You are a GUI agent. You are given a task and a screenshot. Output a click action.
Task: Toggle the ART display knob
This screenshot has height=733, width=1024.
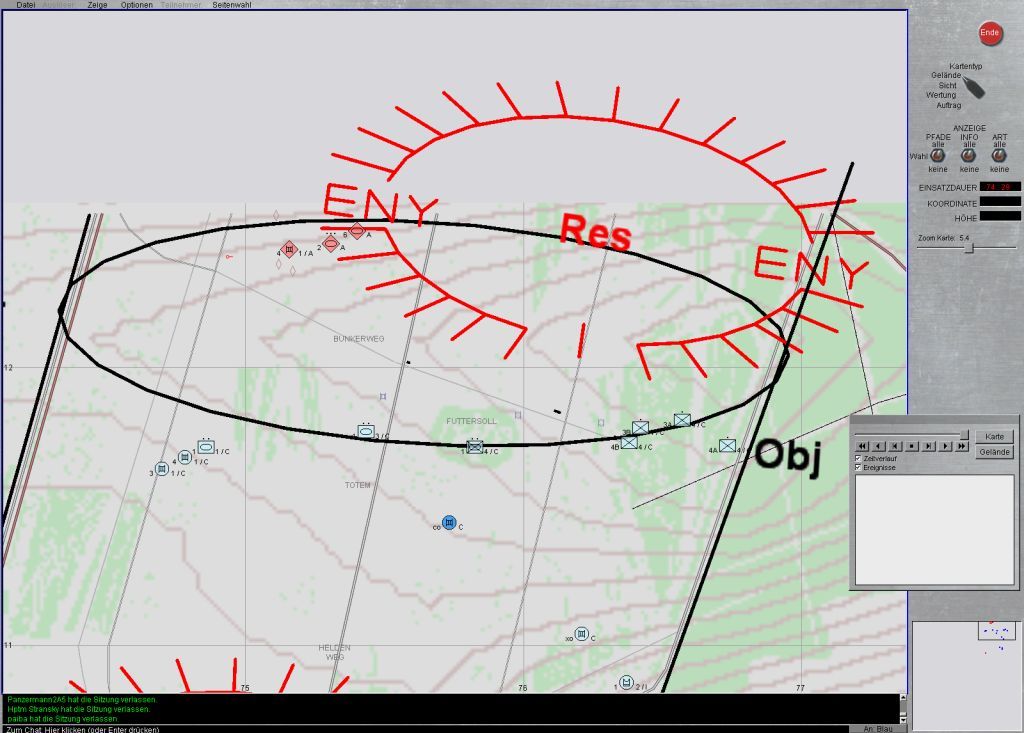pos(999,156)
